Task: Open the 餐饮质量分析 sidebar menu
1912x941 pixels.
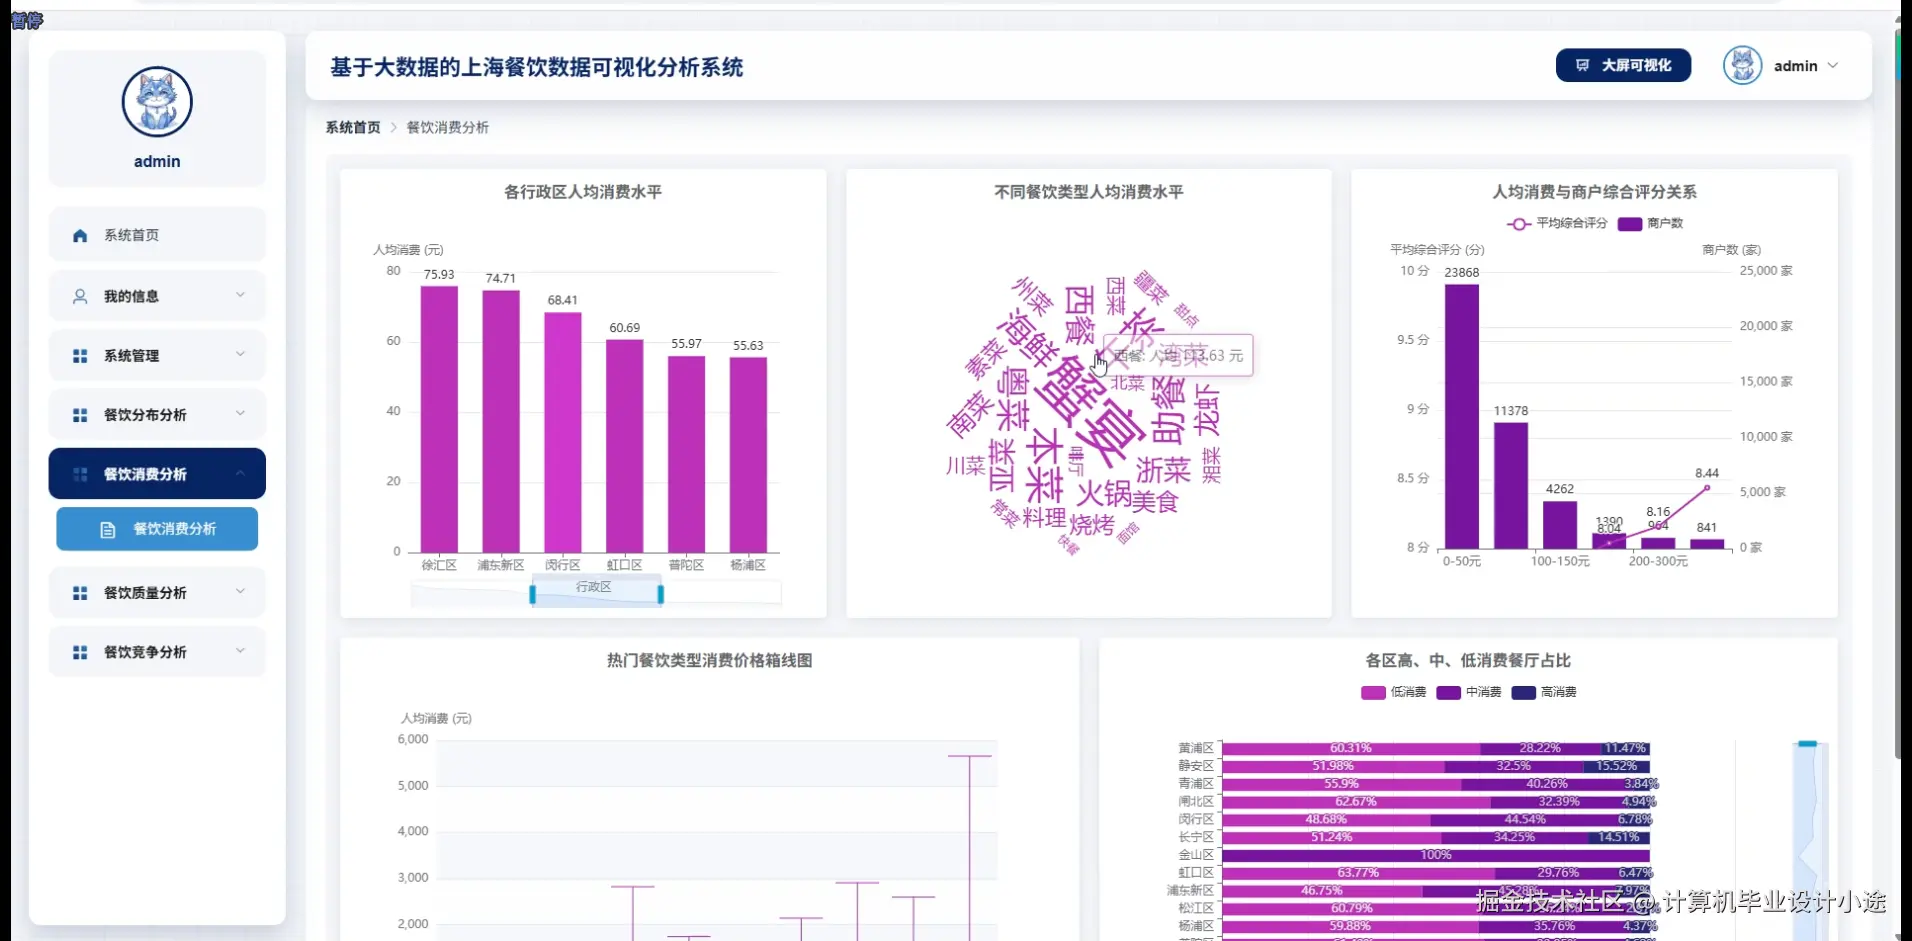Action: coord(157,592)
